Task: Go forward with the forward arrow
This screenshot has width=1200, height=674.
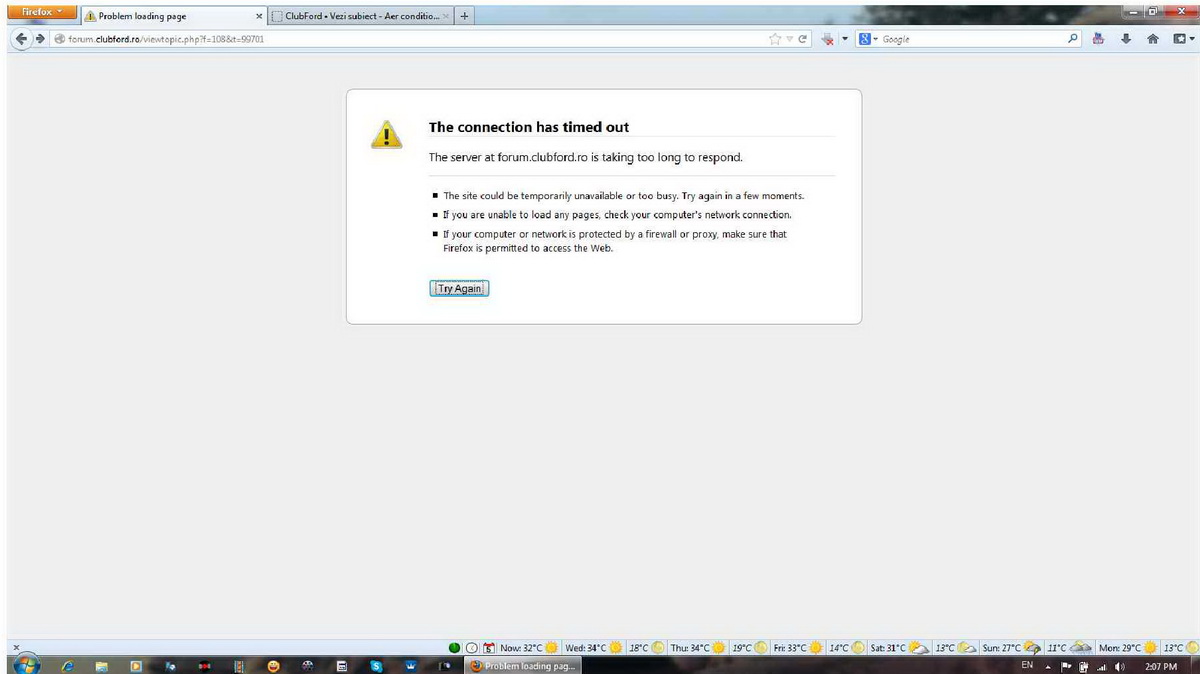Action: click(x=41, y=39)
